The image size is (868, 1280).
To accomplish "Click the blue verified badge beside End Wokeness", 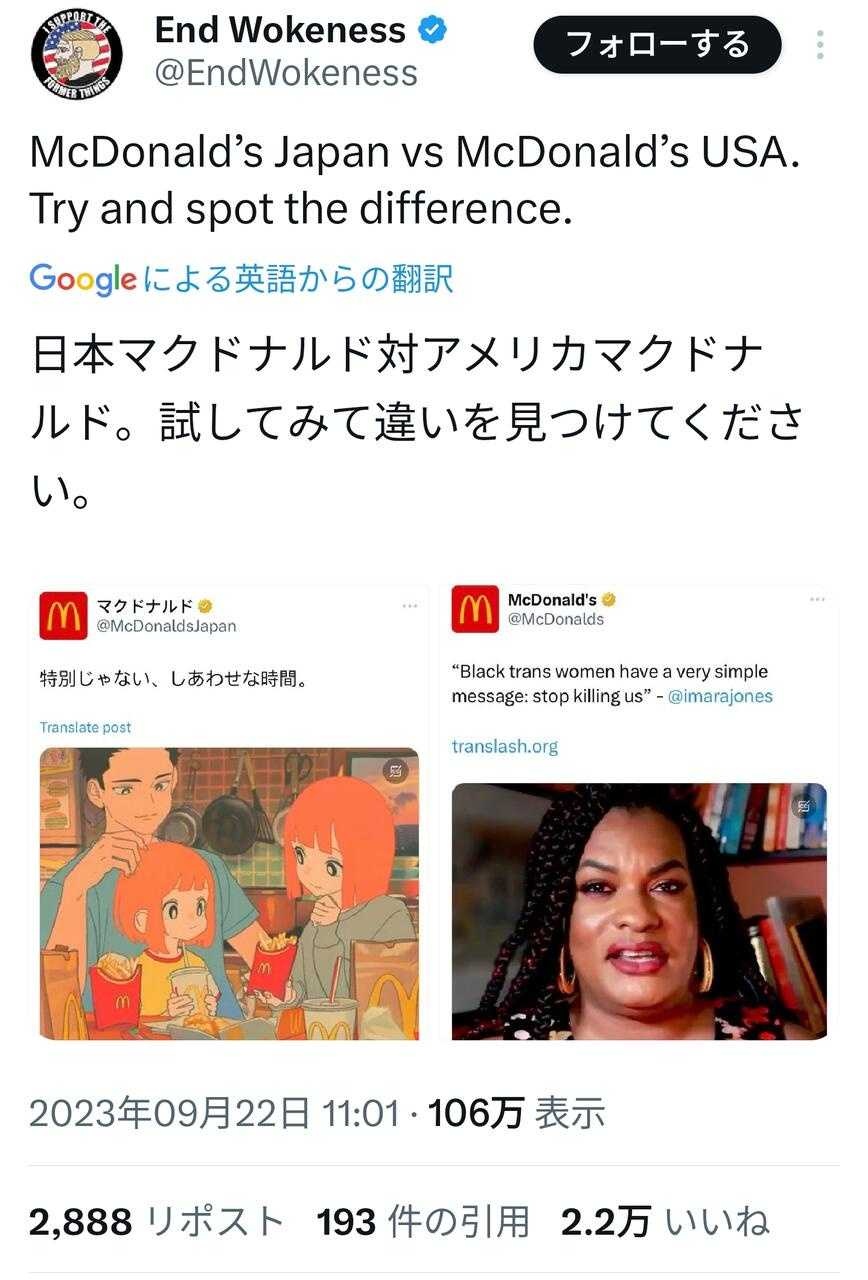I will tap(432, 31).
